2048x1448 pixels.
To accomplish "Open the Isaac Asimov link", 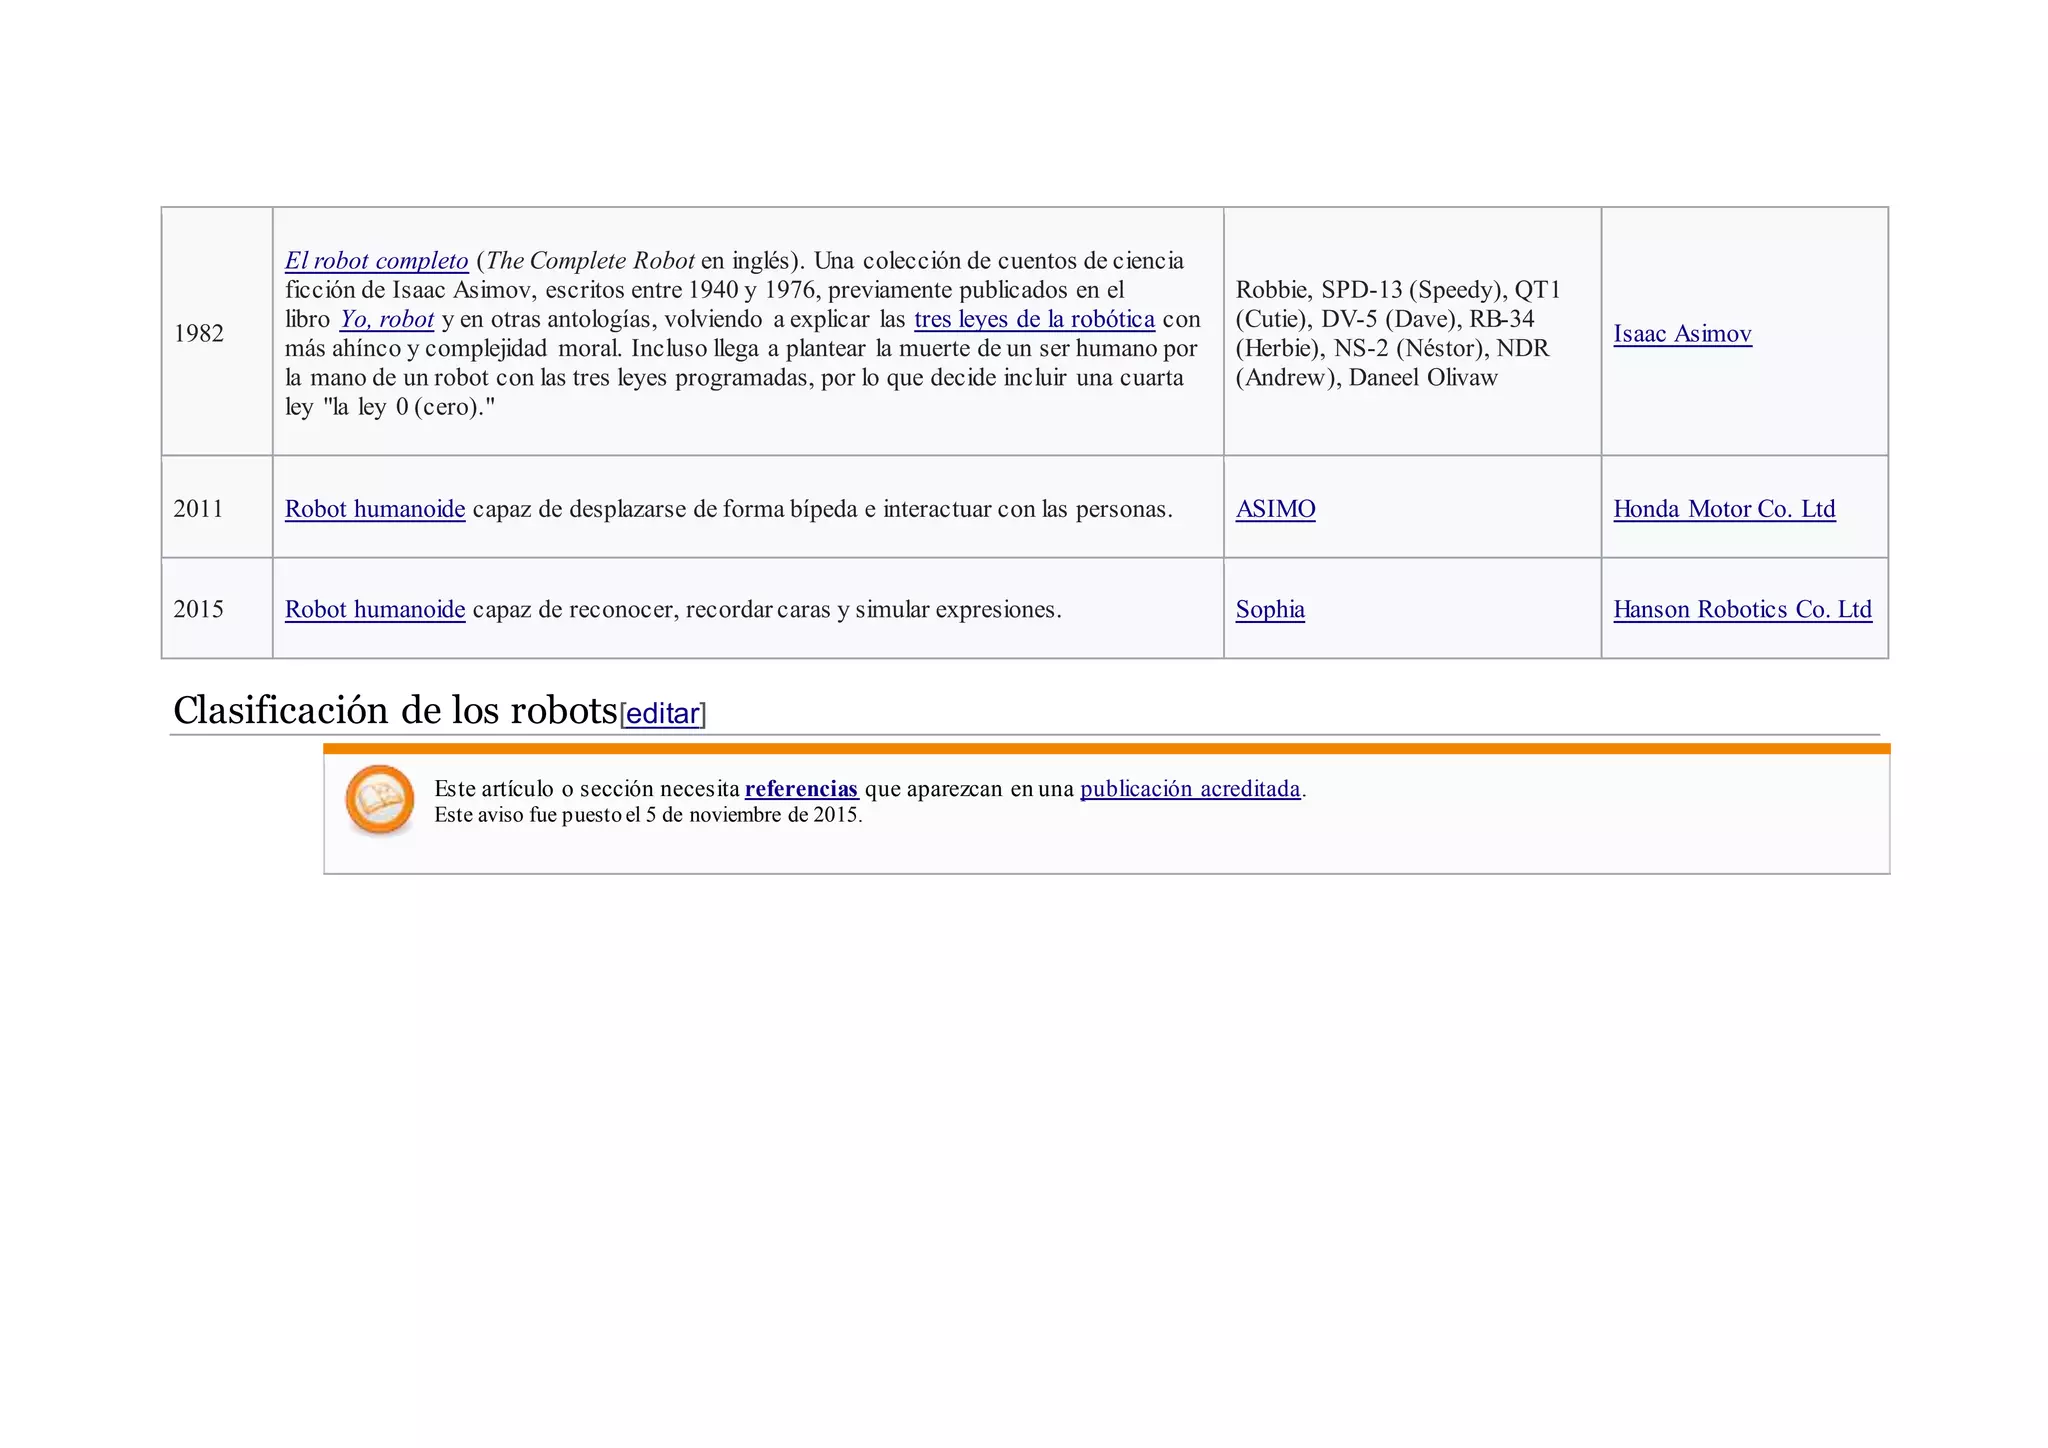I will click(x=1682, y=334).
